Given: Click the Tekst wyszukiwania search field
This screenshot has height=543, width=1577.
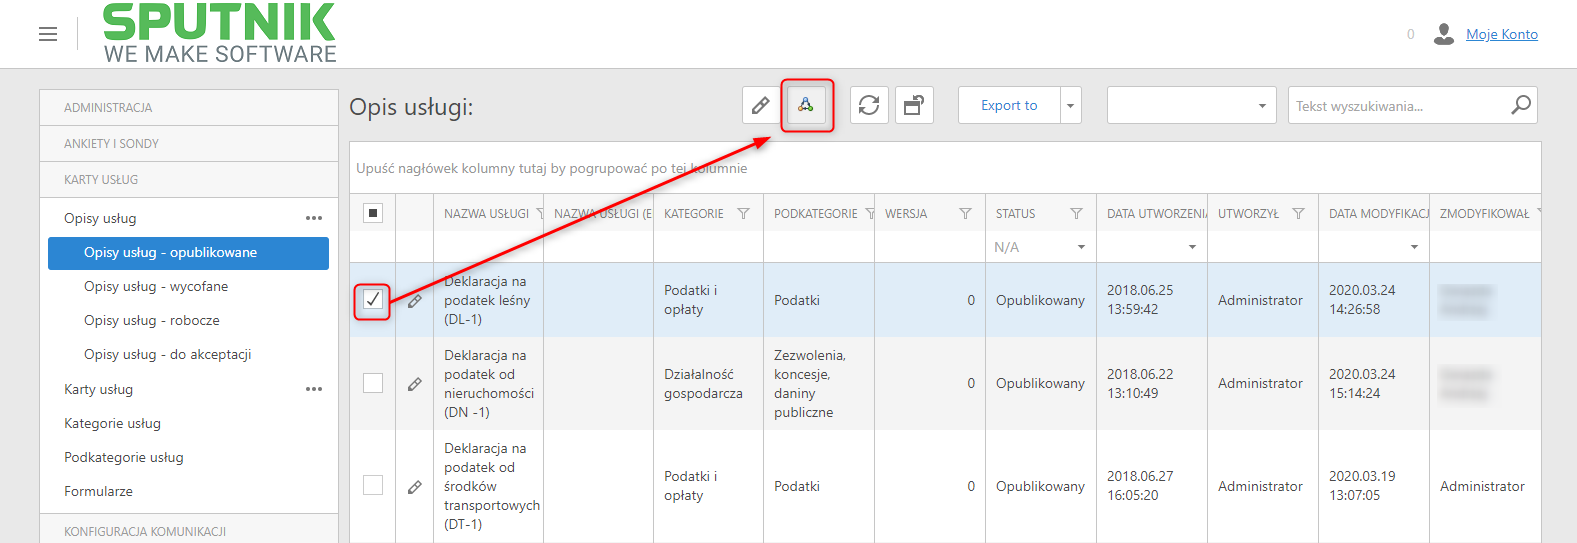Looking at the screenshot, I should [1400, 105].
